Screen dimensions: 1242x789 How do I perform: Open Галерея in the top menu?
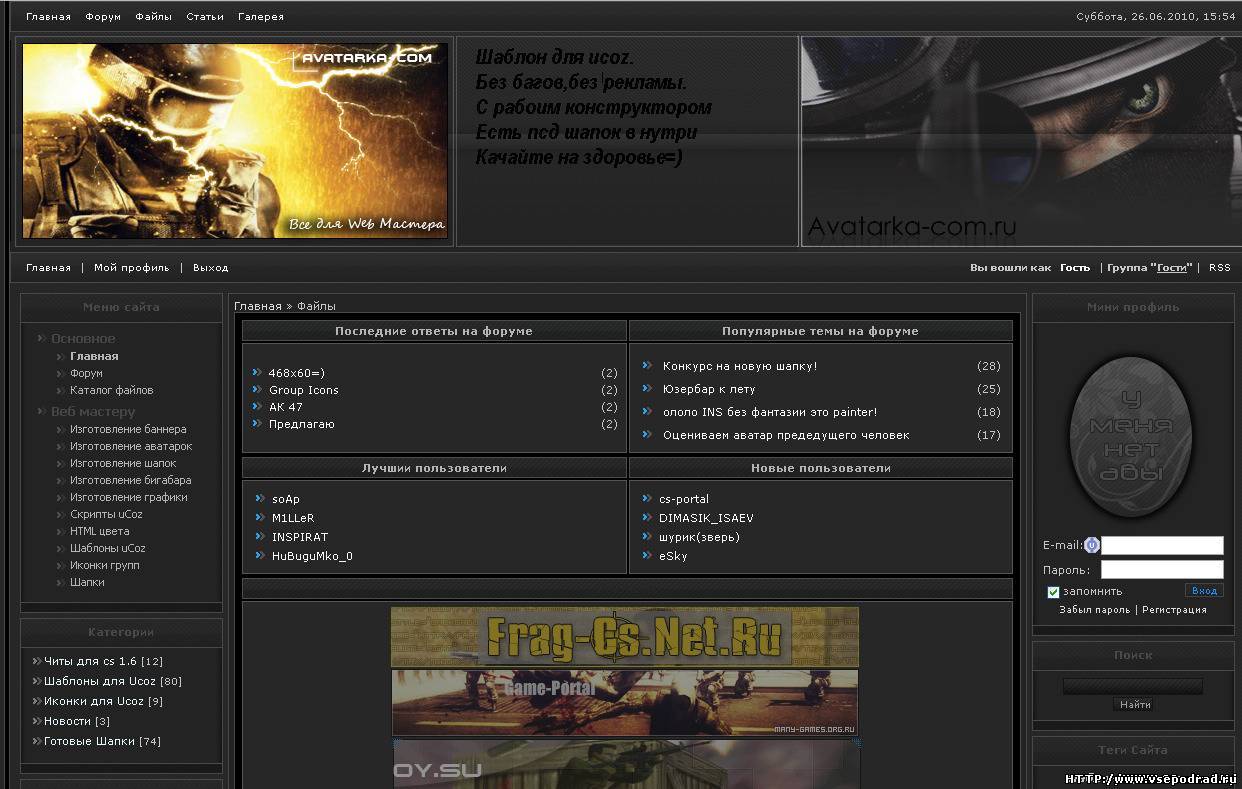click(x=261, y=17)
